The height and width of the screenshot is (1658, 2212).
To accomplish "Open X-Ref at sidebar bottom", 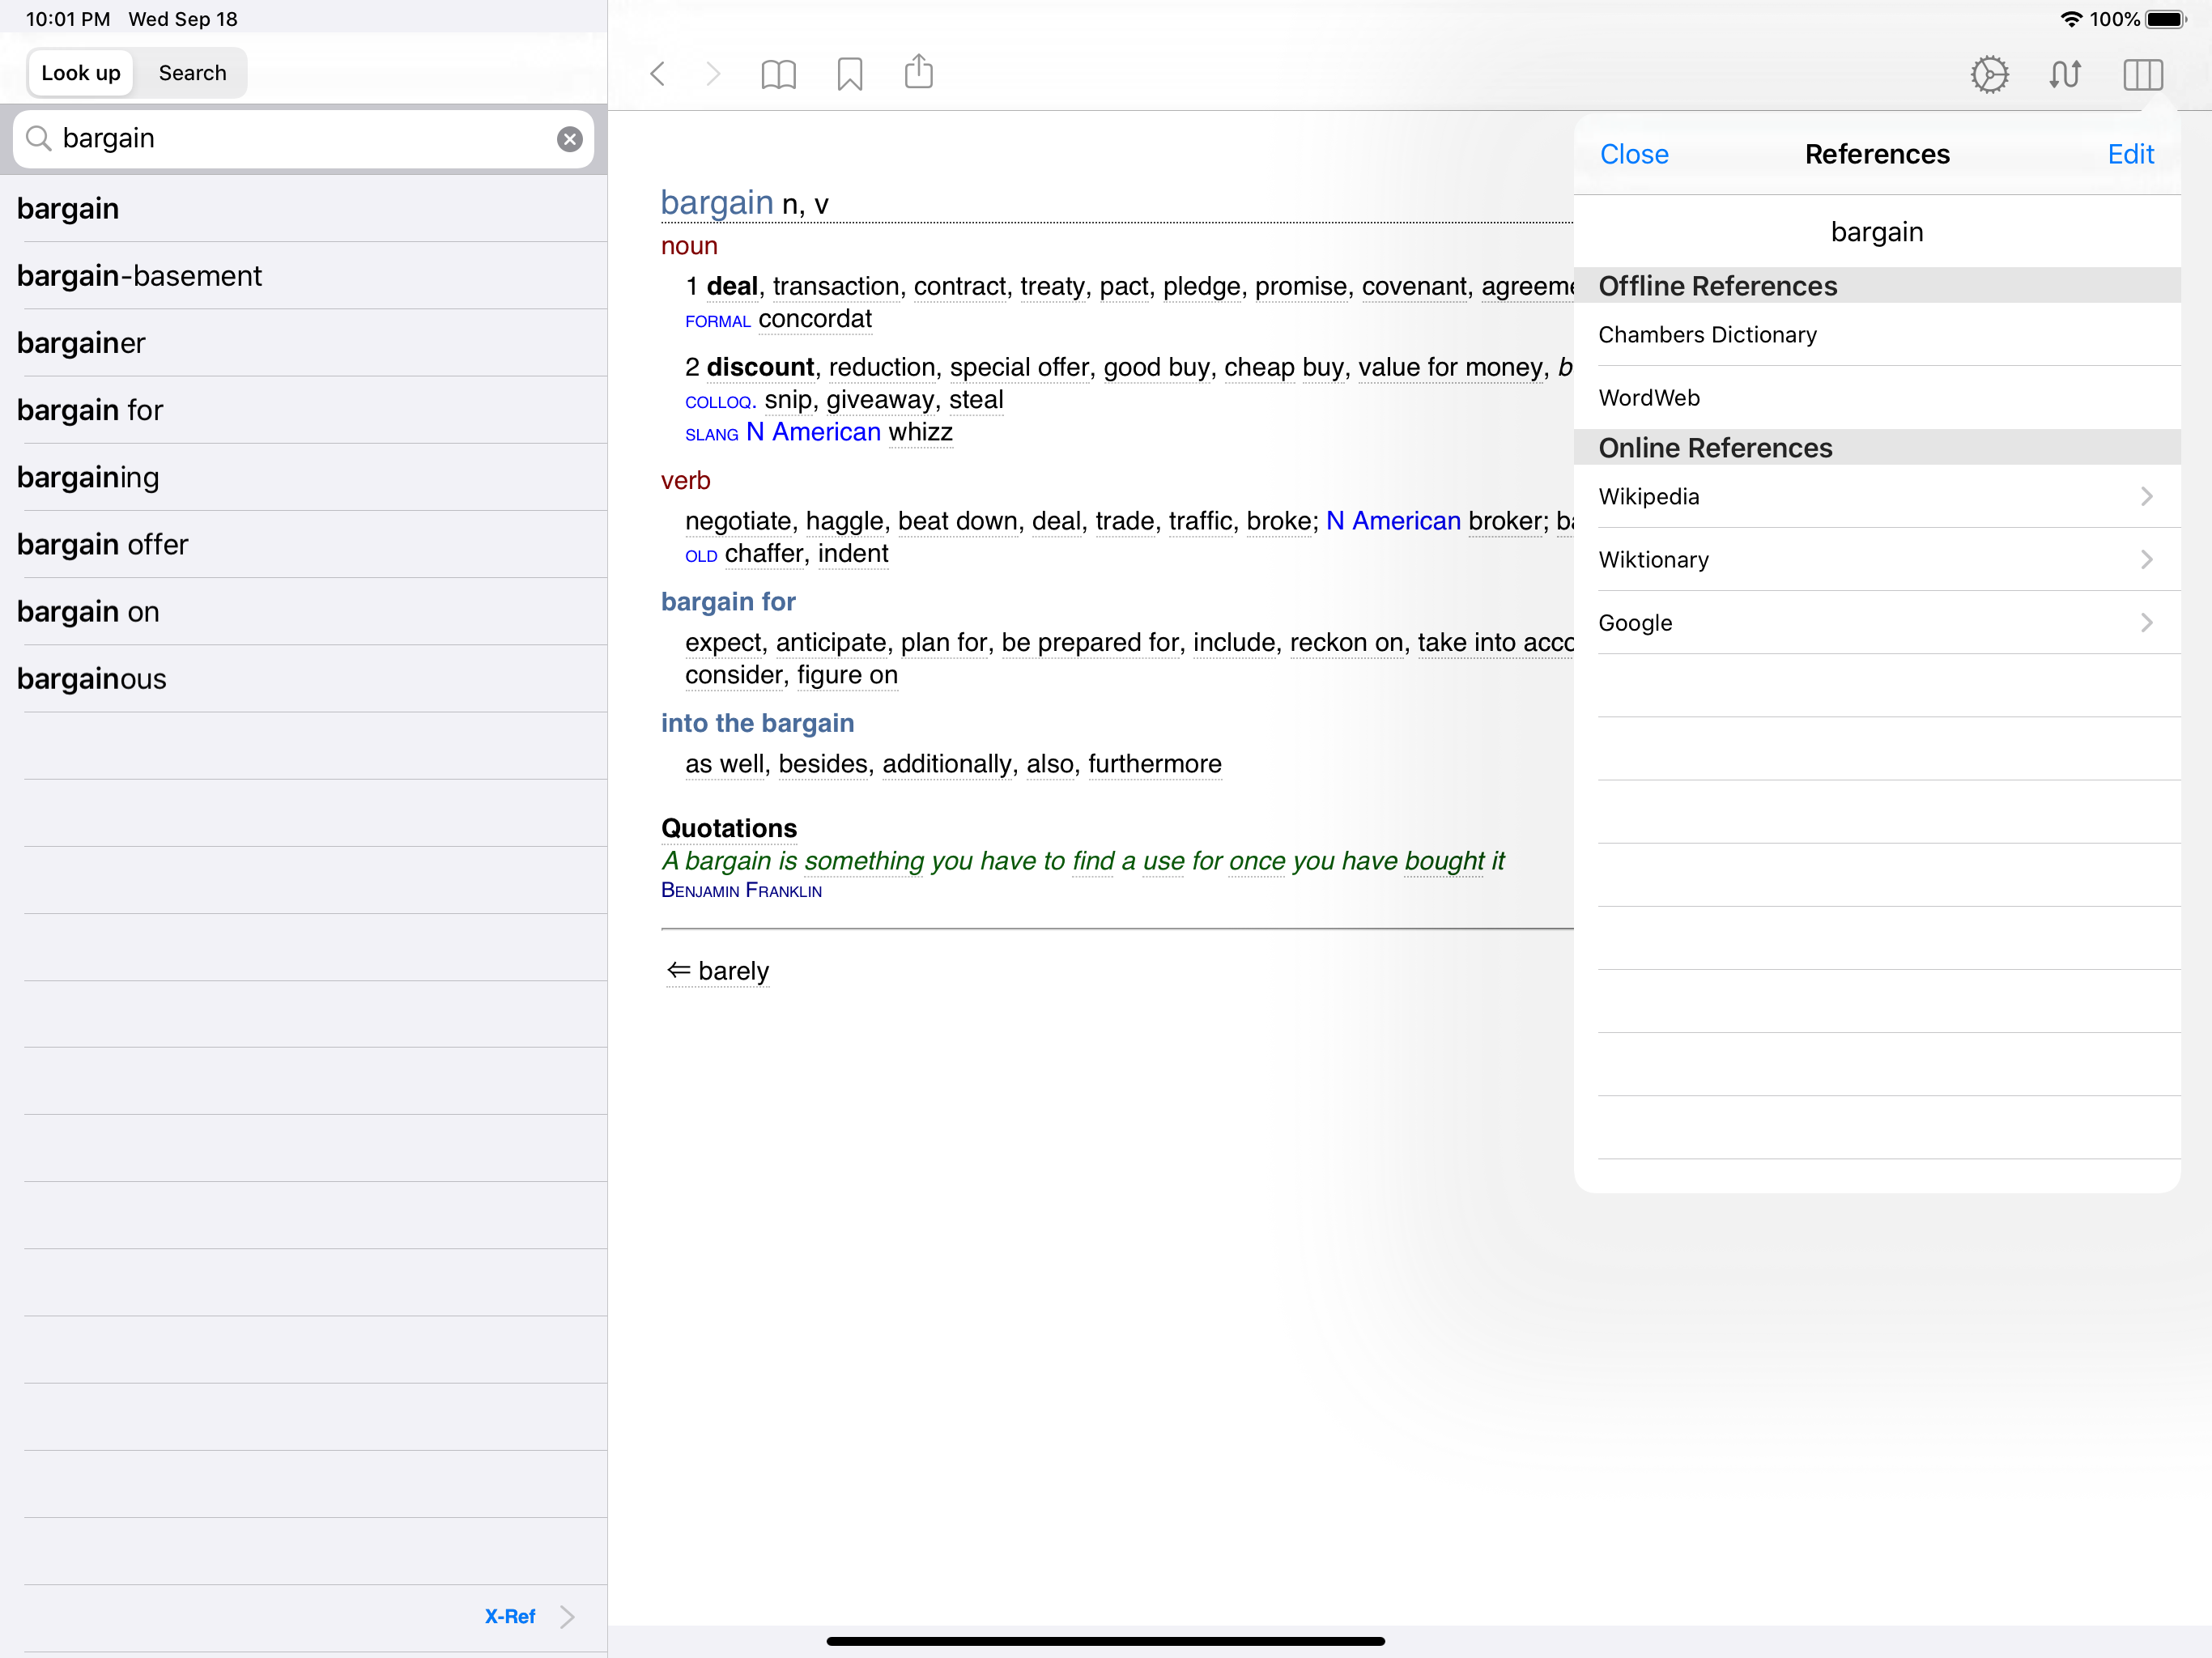I will (526, 1616).
